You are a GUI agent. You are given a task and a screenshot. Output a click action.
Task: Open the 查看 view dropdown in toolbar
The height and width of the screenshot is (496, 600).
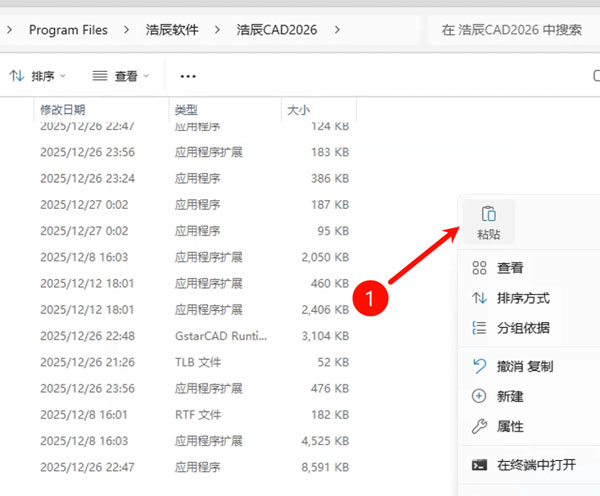coord(121,76)
